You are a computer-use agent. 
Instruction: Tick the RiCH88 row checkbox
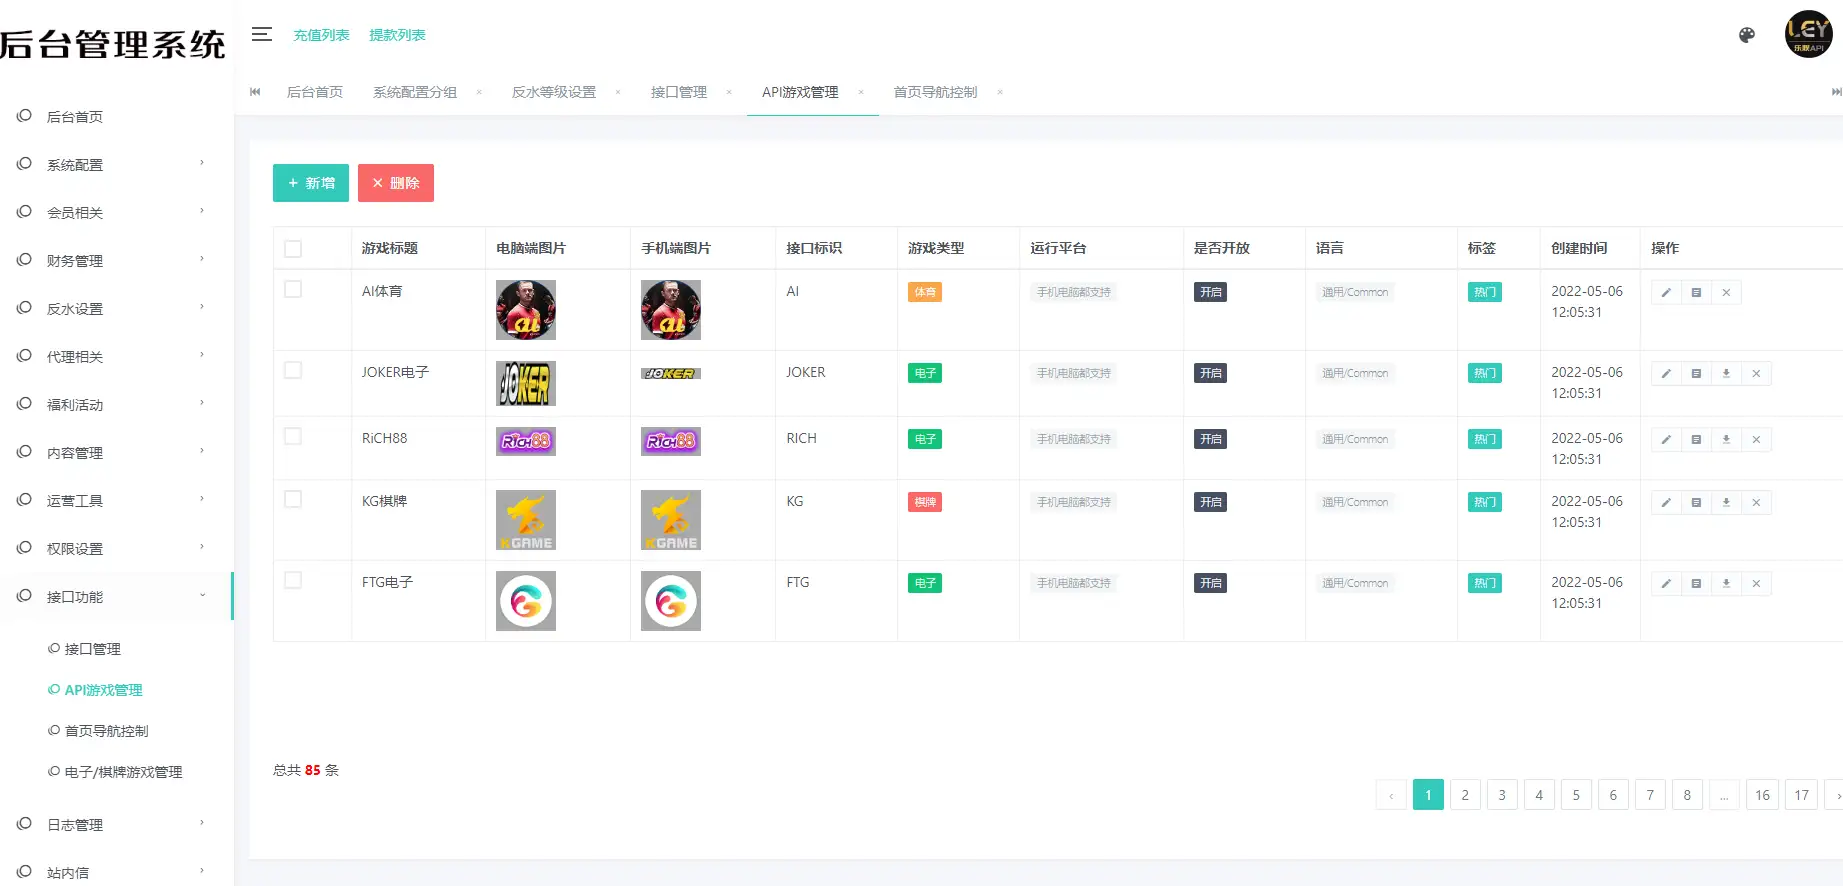point(293,436)
